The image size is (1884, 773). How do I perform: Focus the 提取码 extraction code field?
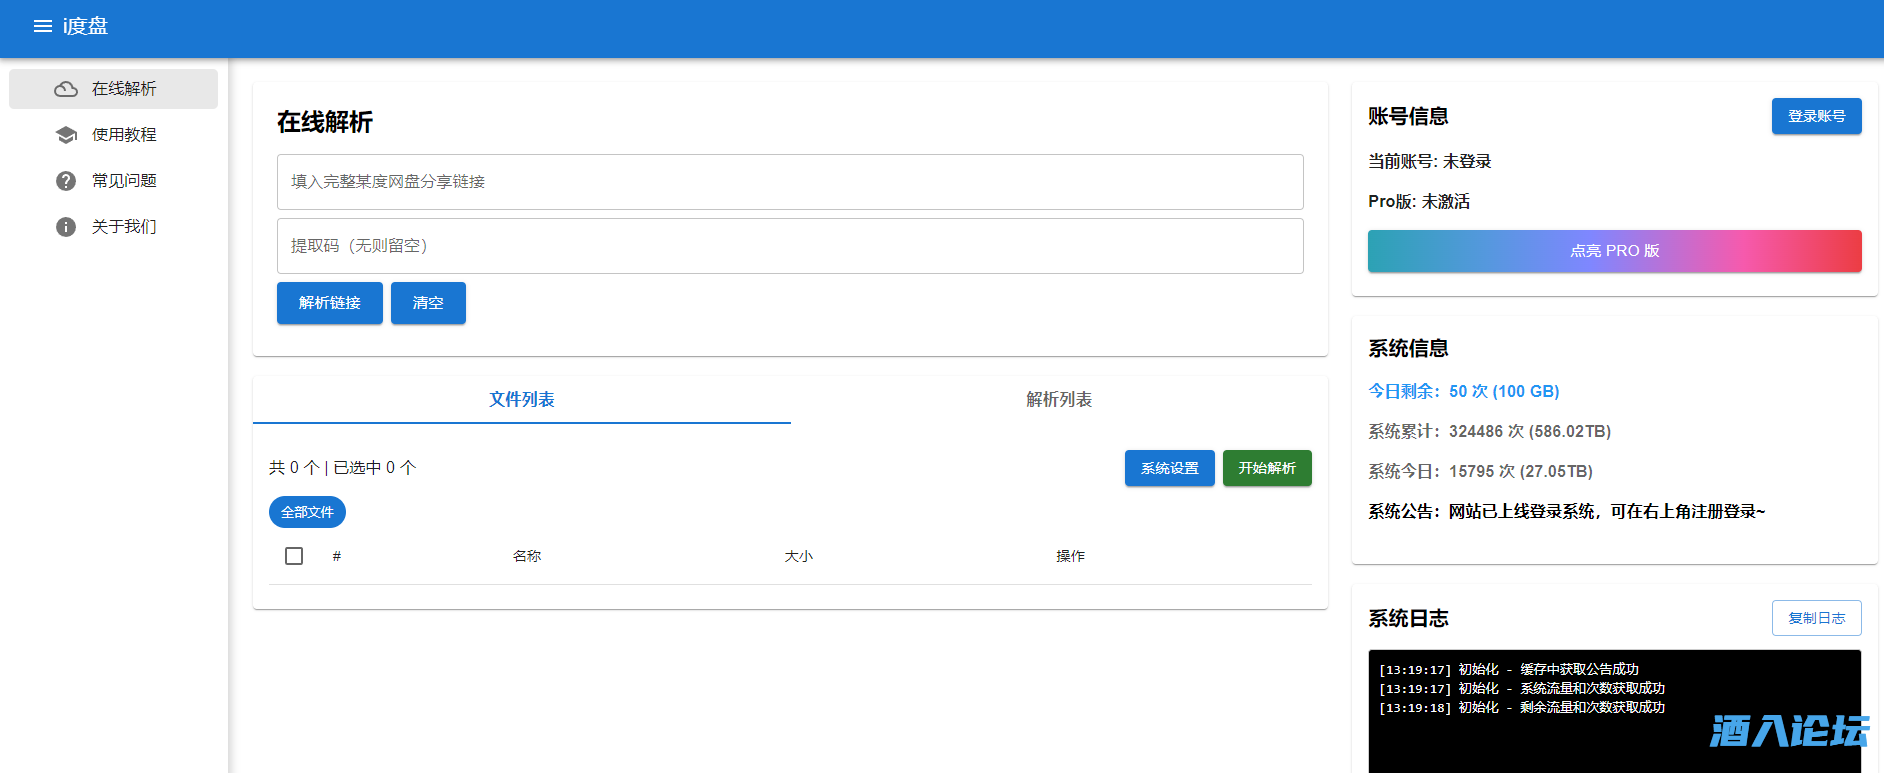tap(789, 246)
